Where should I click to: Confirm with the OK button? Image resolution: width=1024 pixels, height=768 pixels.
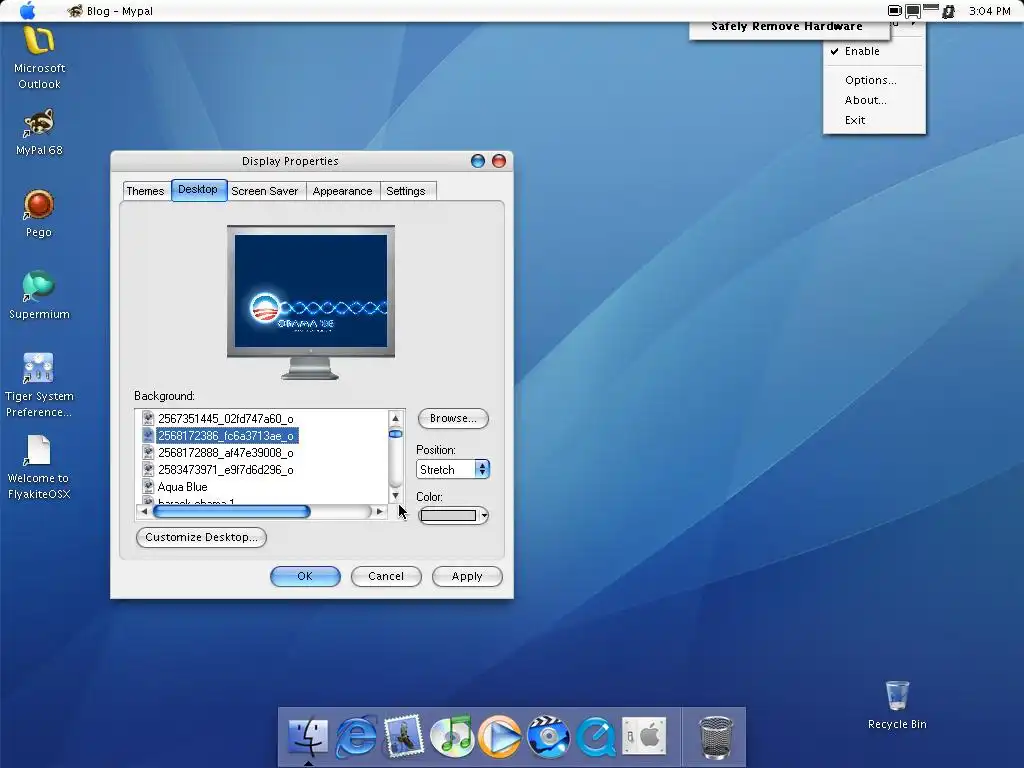(305, 576)
